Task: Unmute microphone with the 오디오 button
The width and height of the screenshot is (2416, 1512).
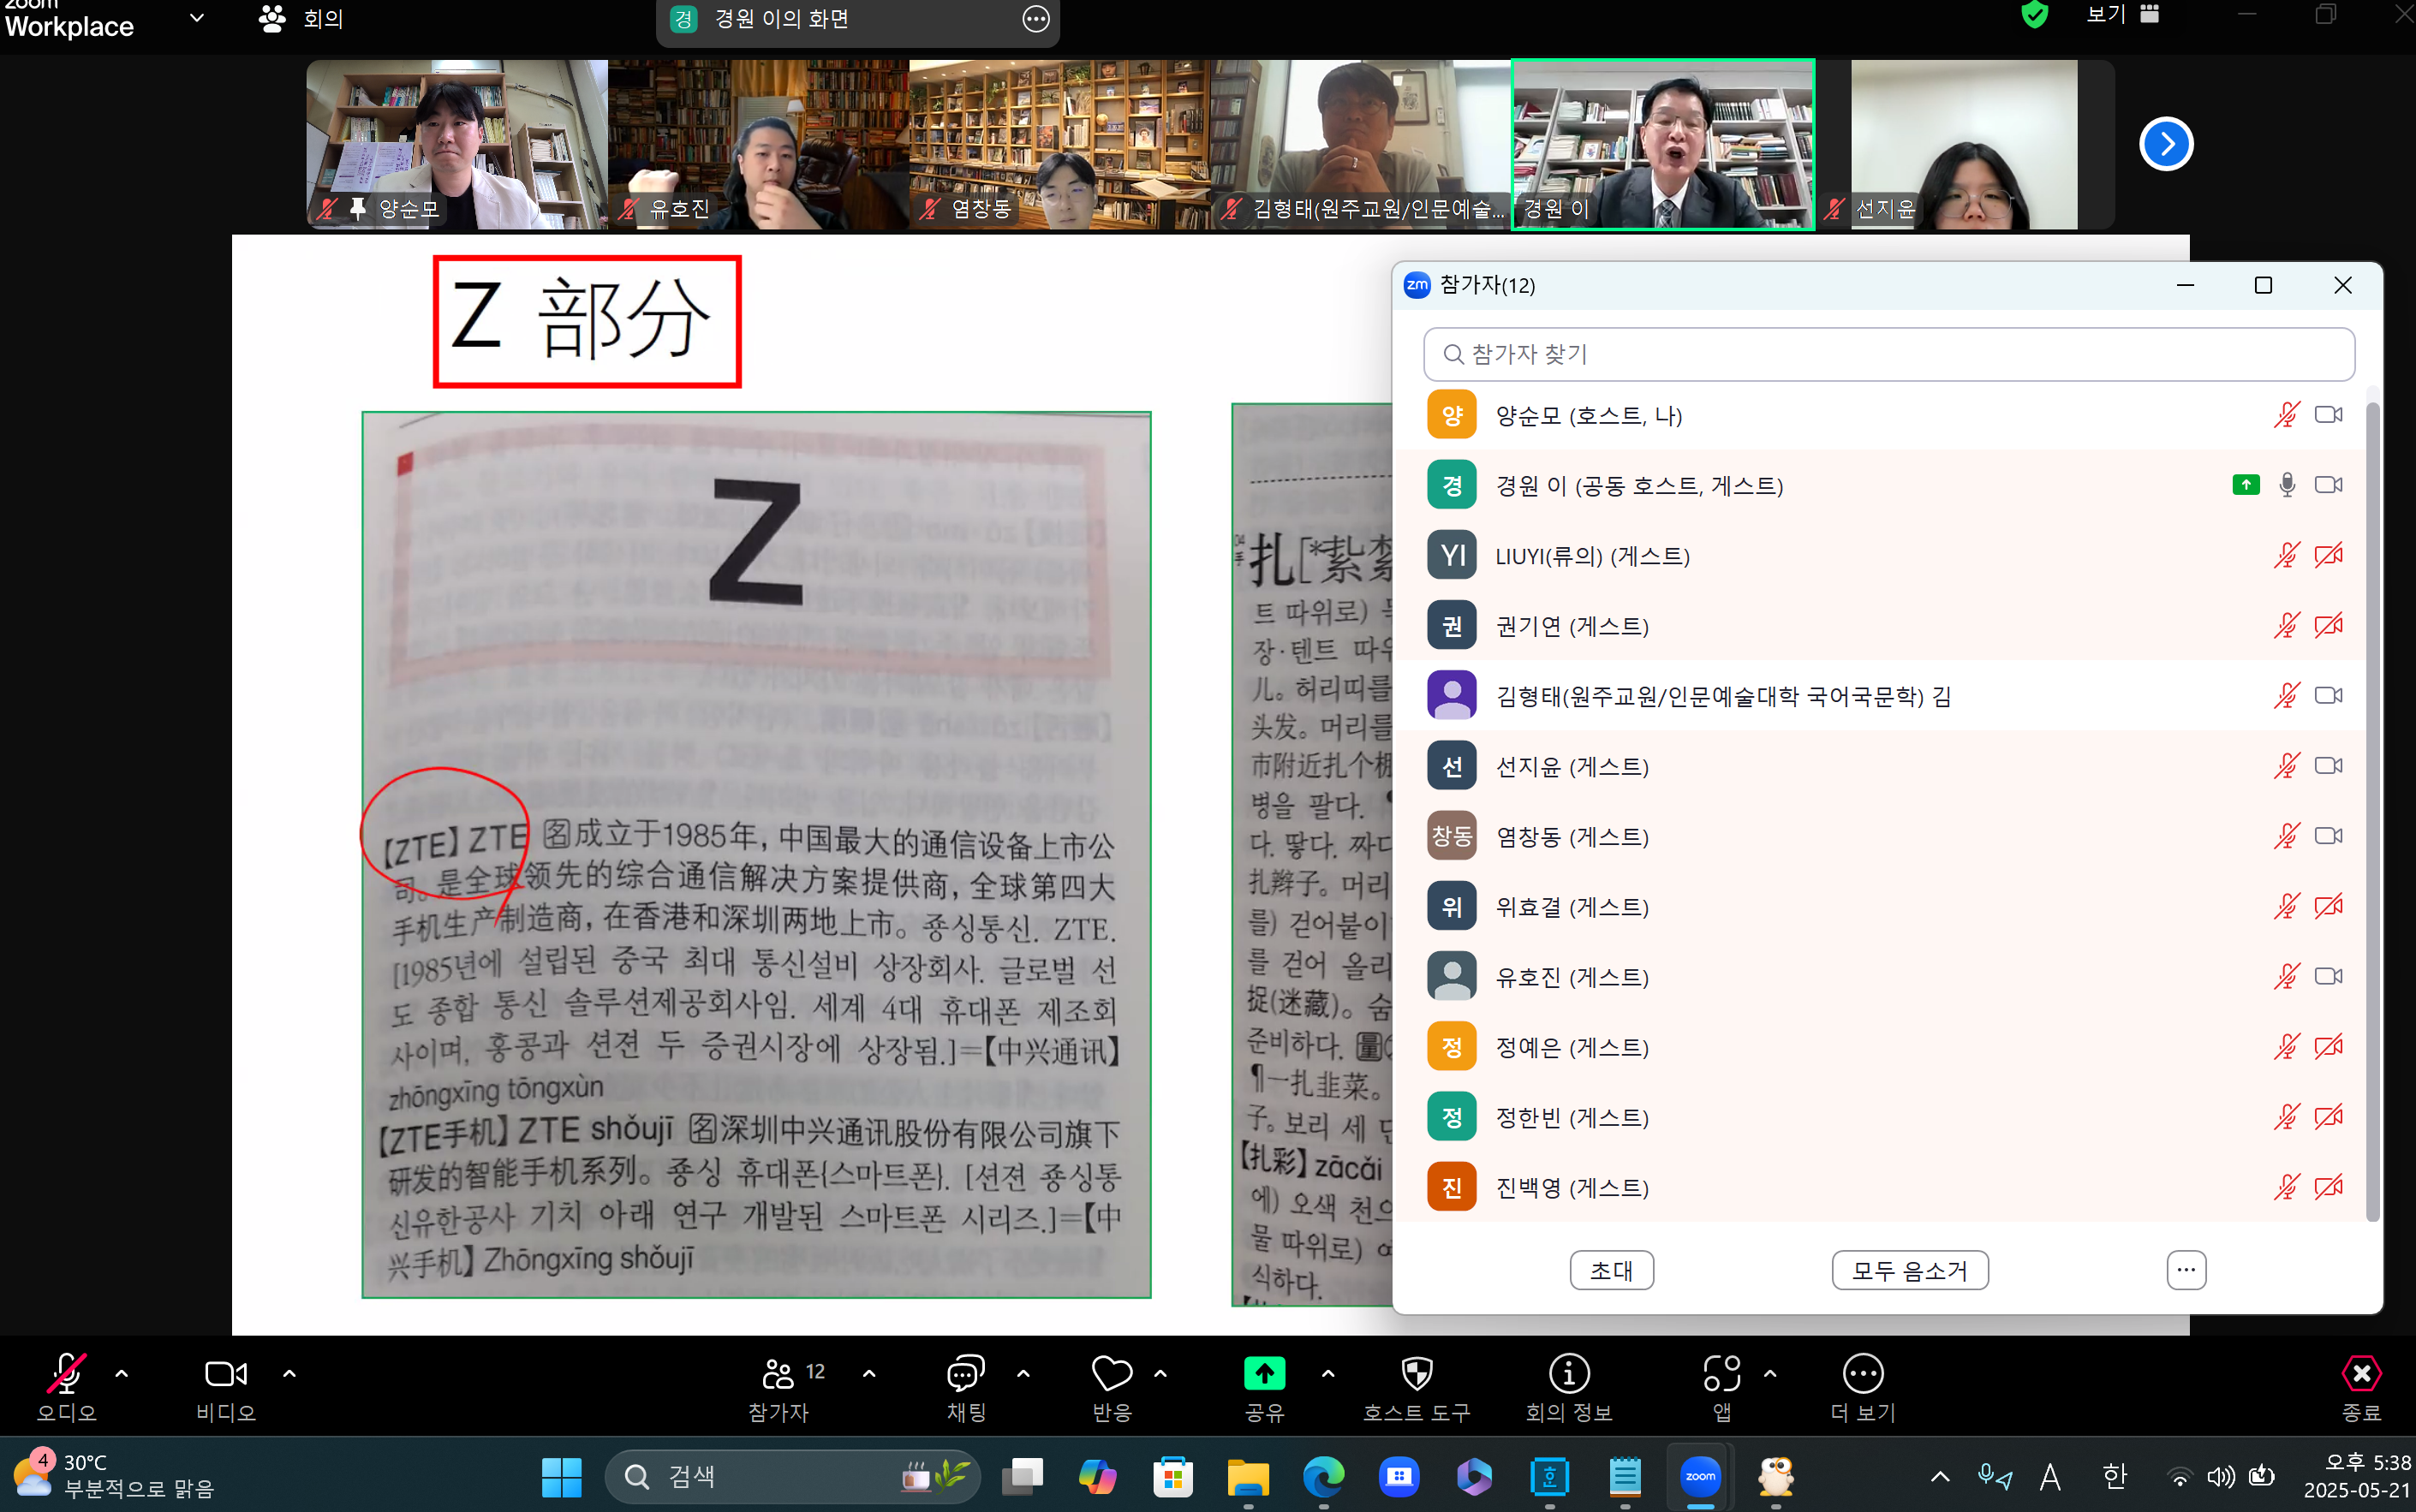Action: point(67,1386)
